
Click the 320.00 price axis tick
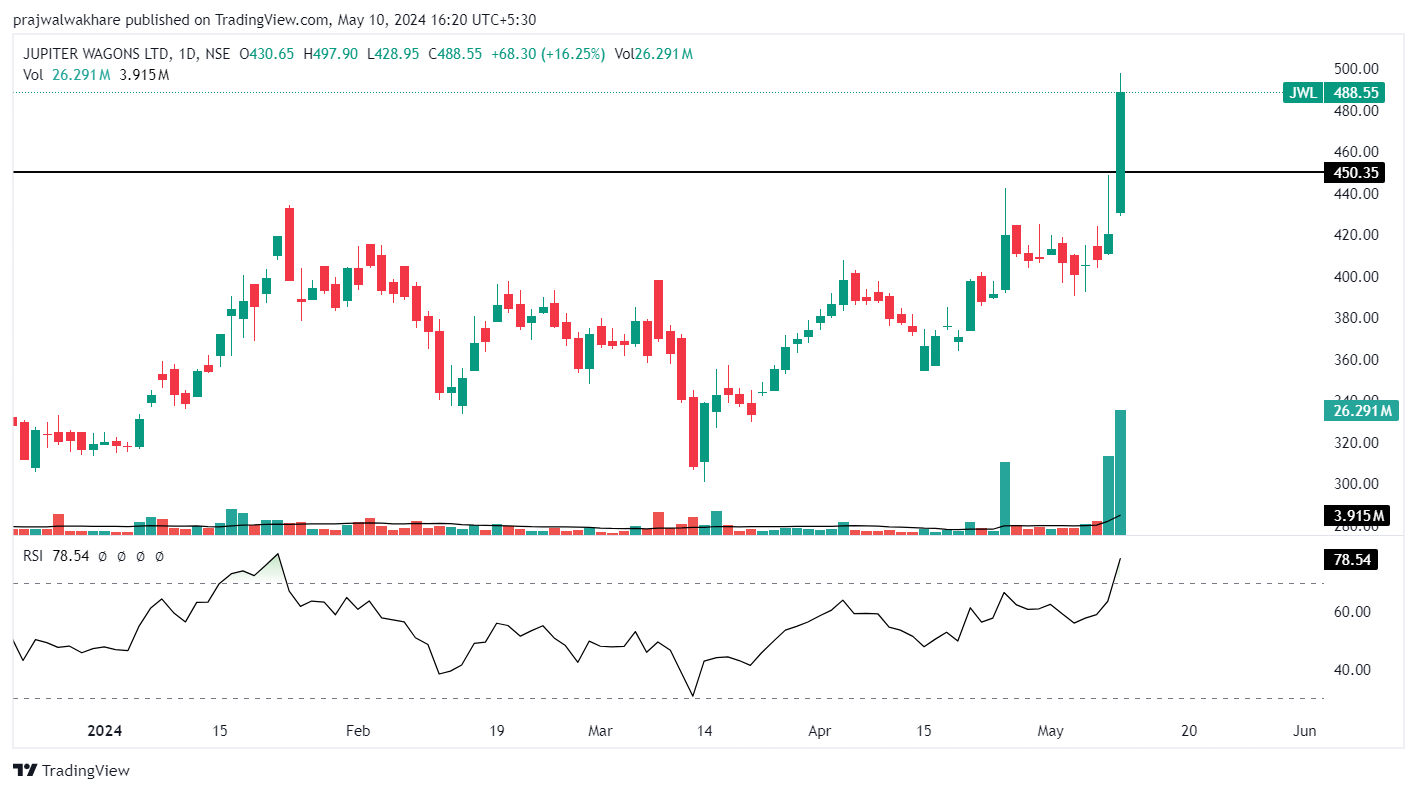click(1356, 442)
